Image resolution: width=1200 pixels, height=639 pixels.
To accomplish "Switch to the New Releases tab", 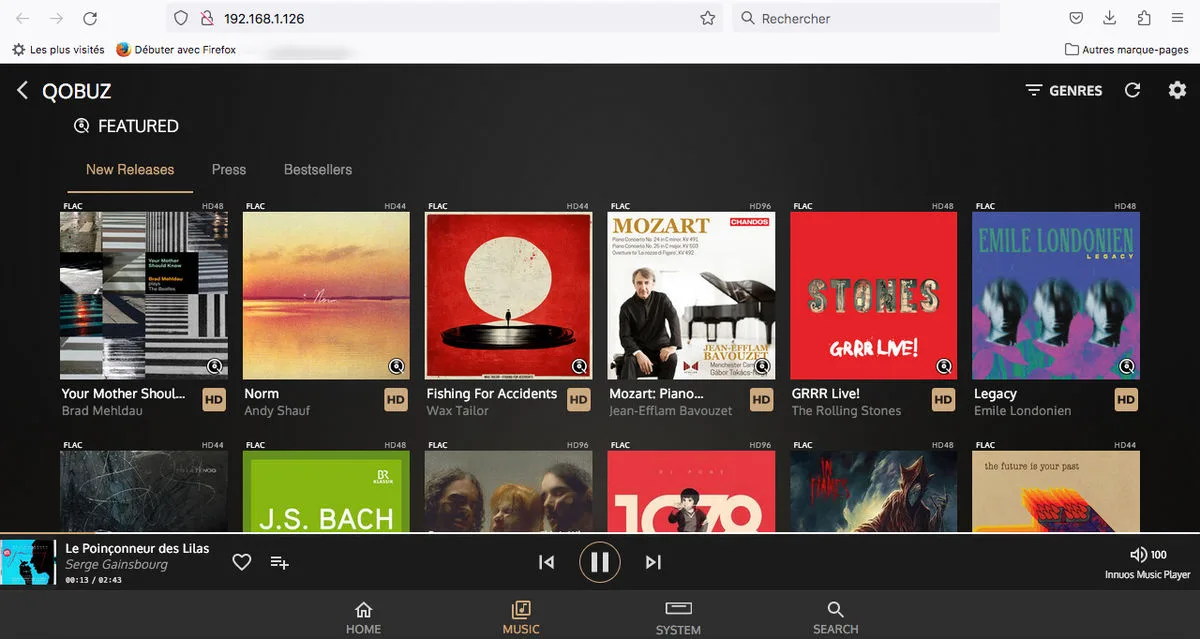I will [130, 170].
